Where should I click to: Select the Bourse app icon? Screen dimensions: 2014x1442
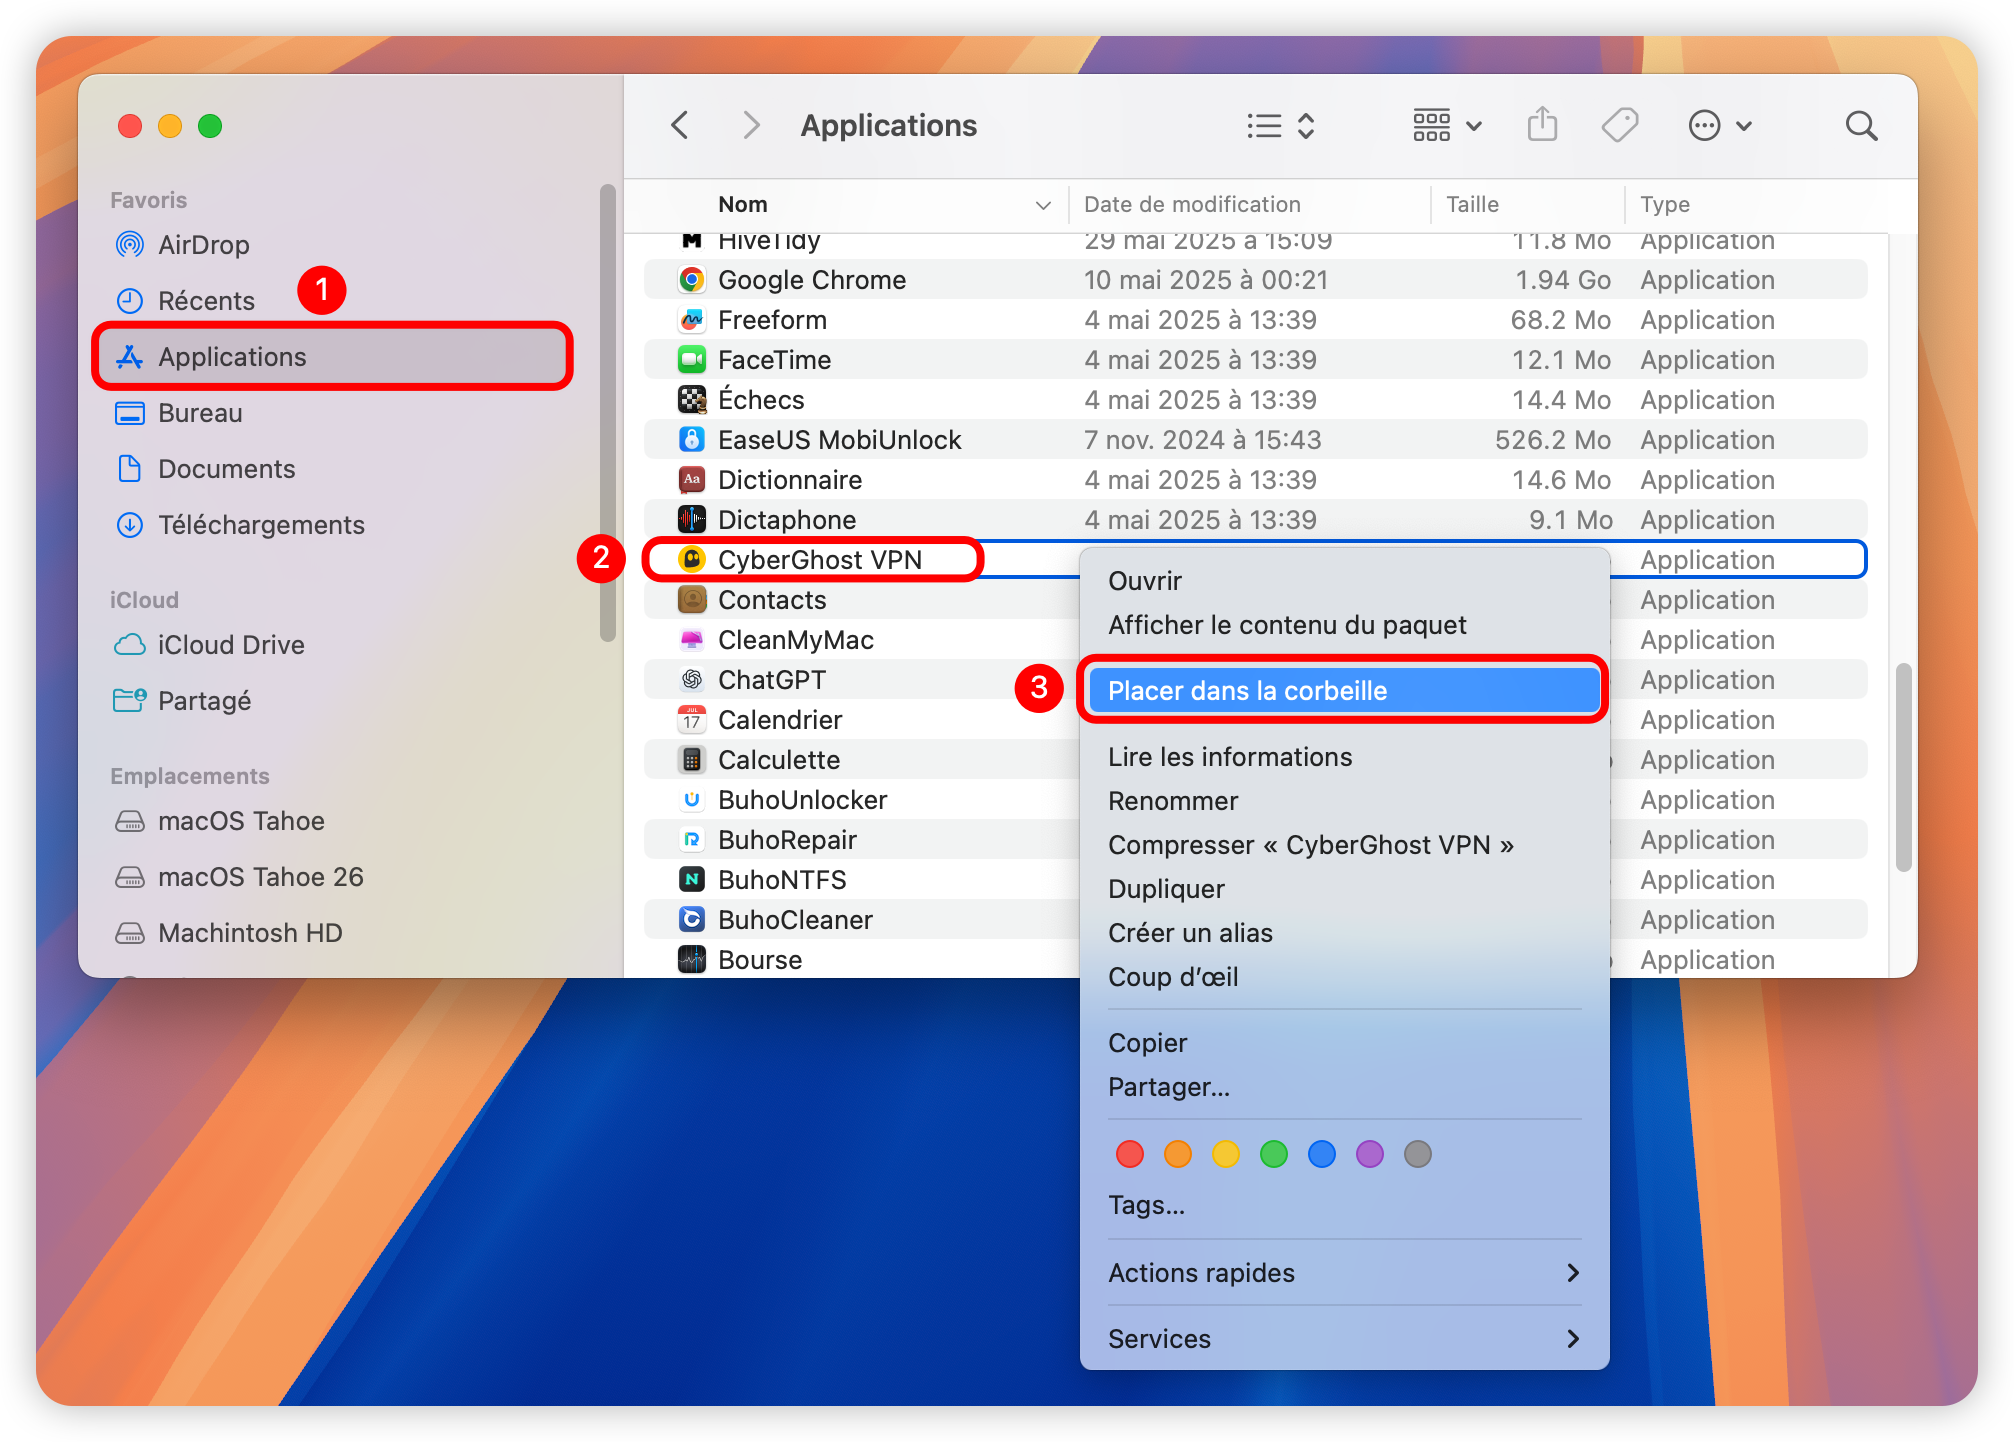point(691,960)
